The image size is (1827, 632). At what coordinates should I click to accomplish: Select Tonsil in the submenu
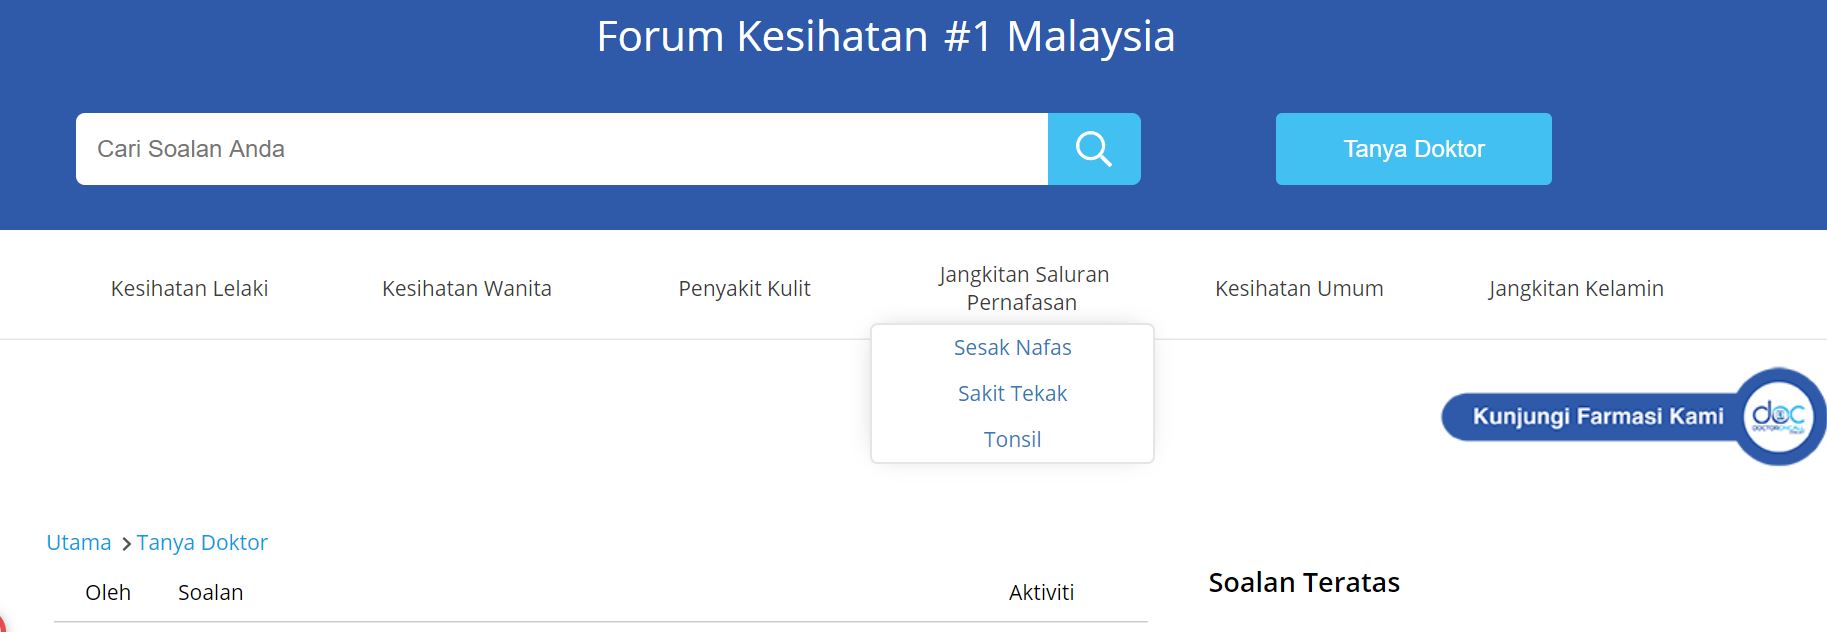[x=1012, y=439]
